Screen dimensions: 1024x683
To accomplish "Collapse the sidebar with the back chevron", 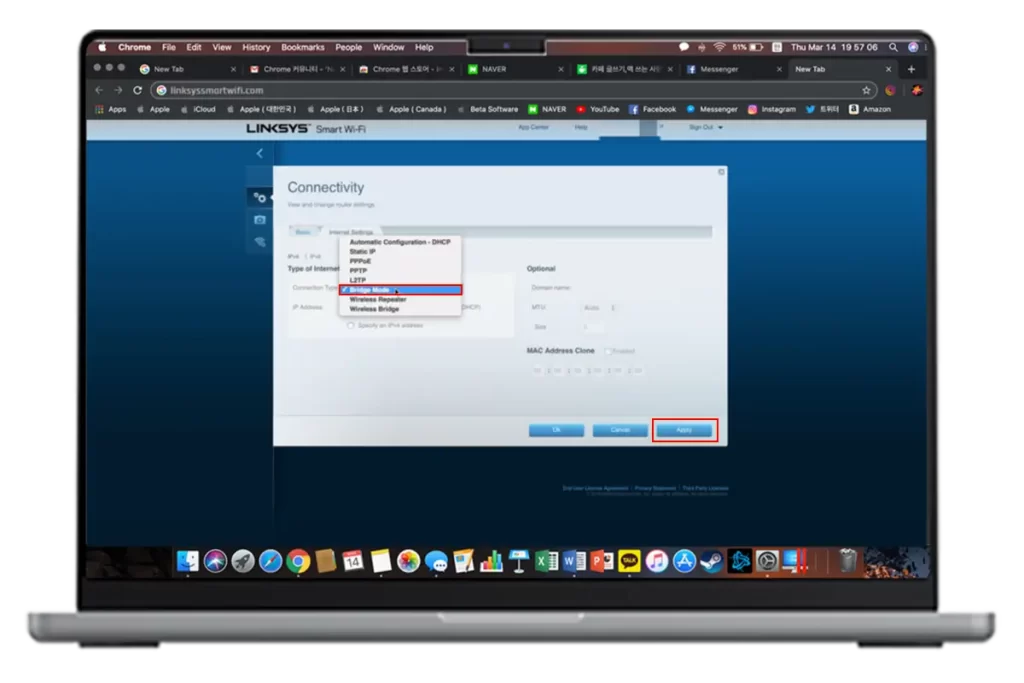I will [x=259, y=153].
